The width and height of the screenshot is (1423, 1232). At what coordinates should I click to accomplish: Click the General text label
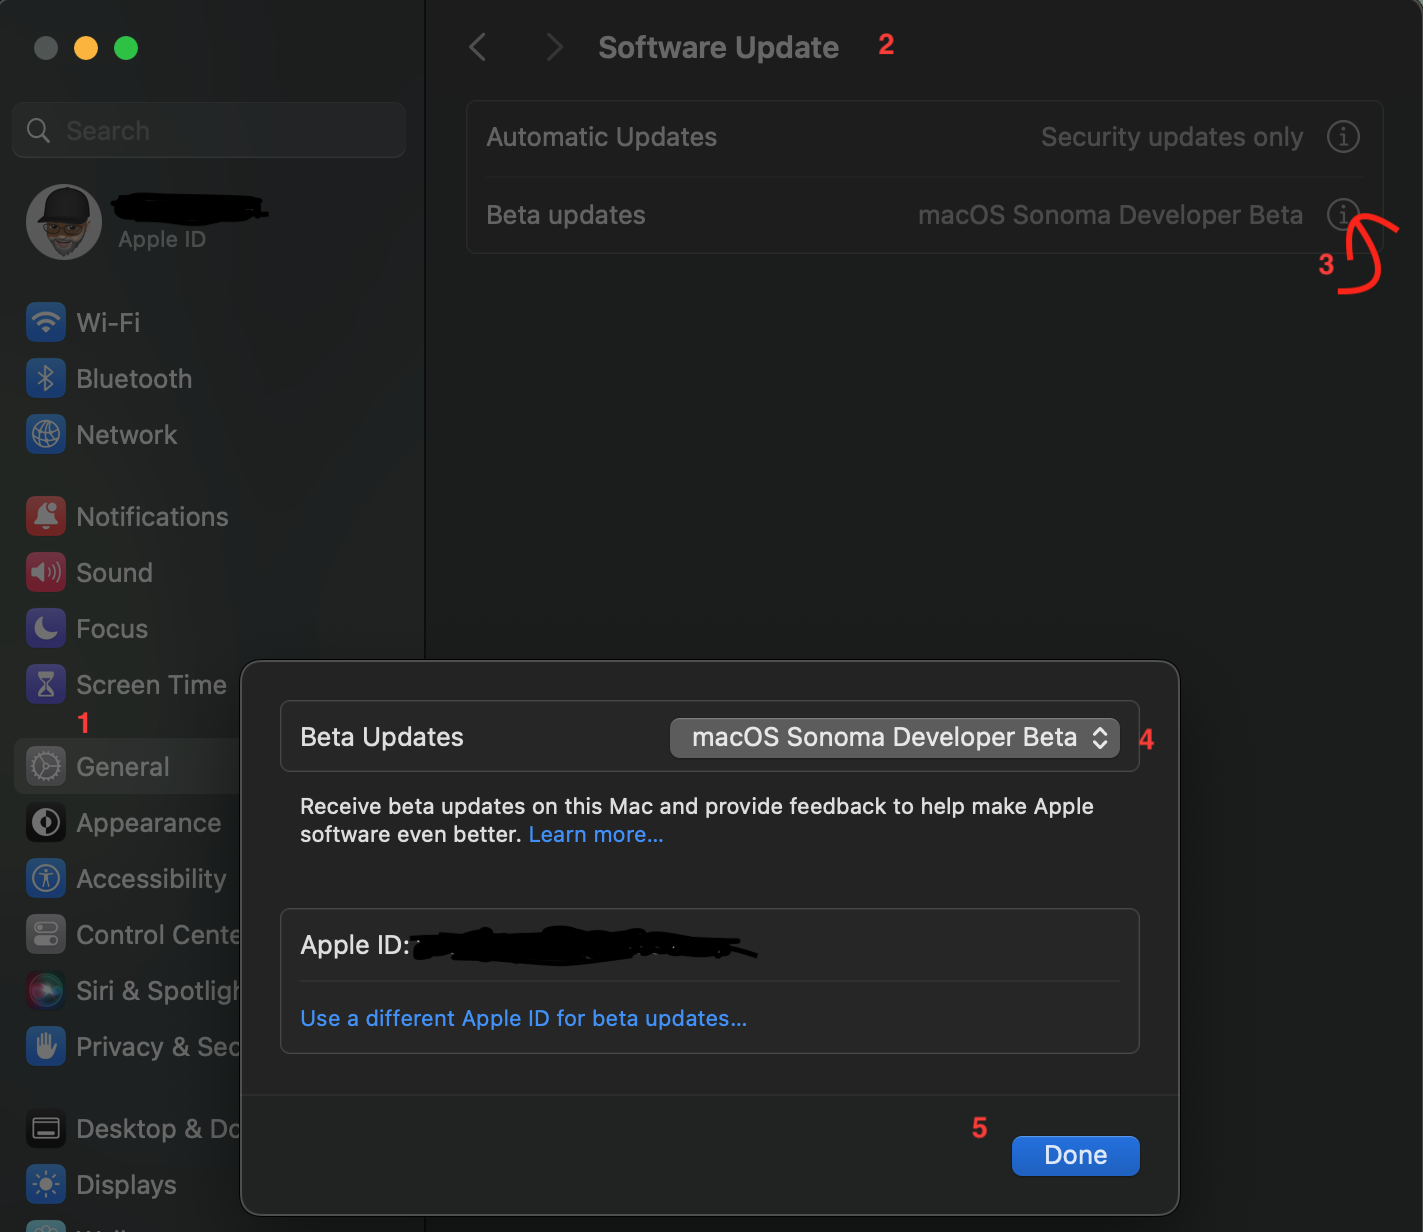click(123, 766)
